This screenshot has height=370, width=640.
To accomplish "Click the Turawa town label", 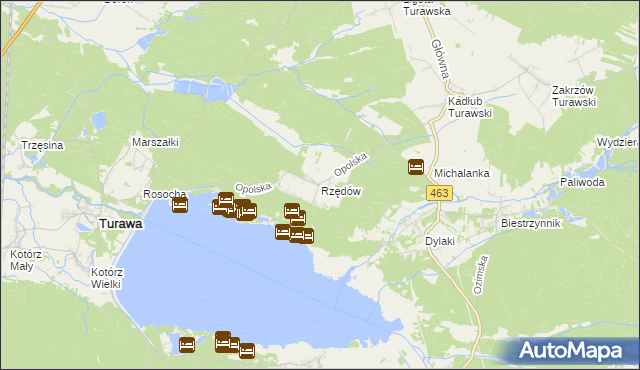I will pos(121,224).
